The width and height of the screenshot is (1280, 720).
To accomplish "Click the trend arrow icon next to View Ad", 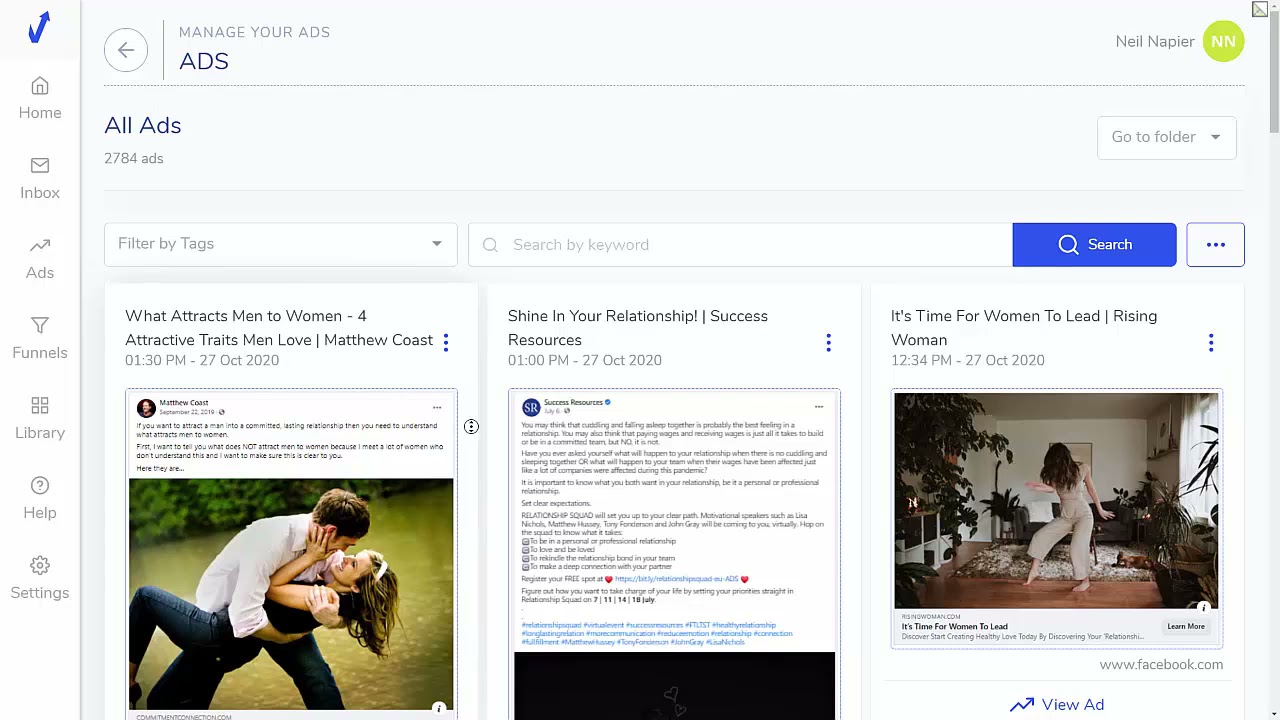I will click(1022, 705).
